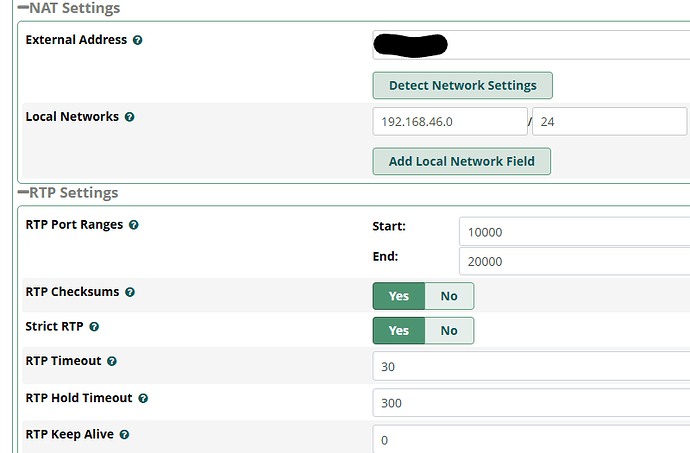The width and height of the screenshot is (690, 453).
Task: Click help icon beside RTP Port Ranges
Action: pyautogui.click(x=134, y=225)
